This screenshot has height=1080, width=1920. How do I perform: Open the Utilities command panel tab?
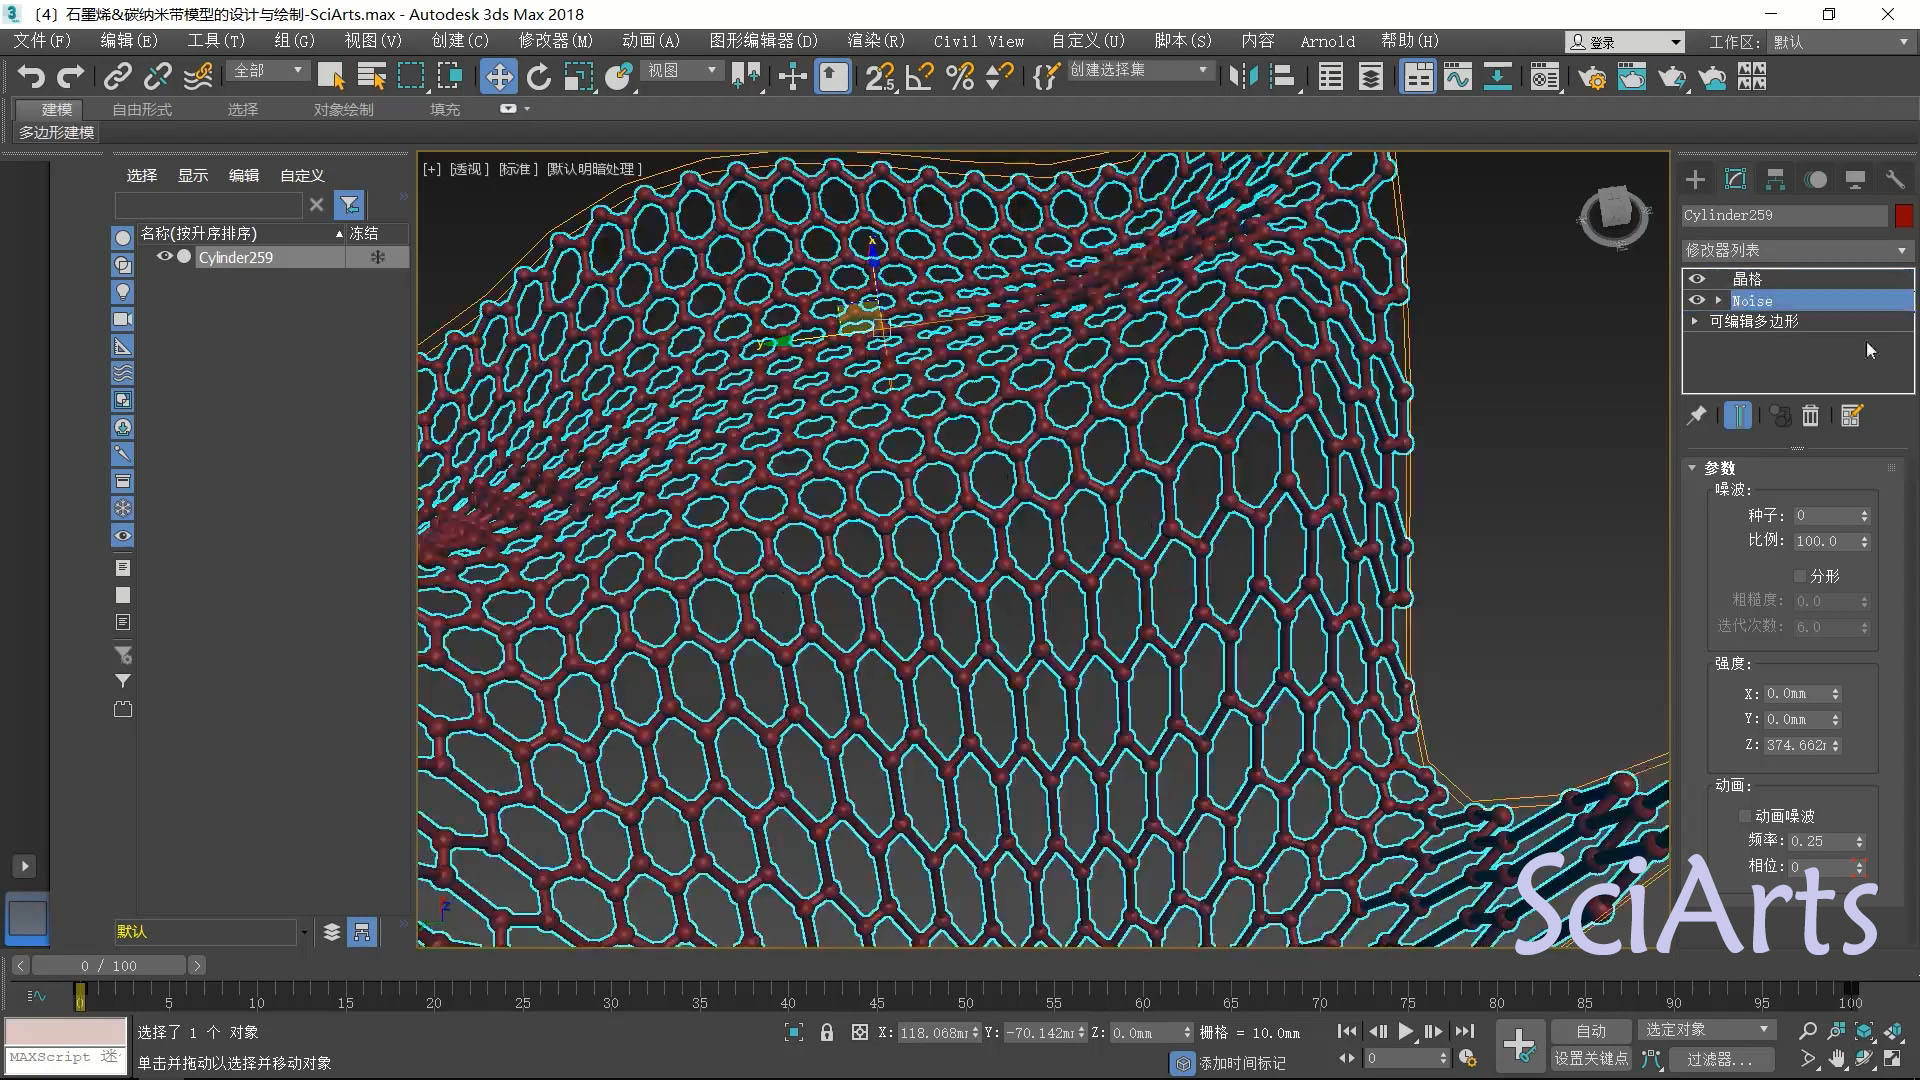click(1895, 179)
